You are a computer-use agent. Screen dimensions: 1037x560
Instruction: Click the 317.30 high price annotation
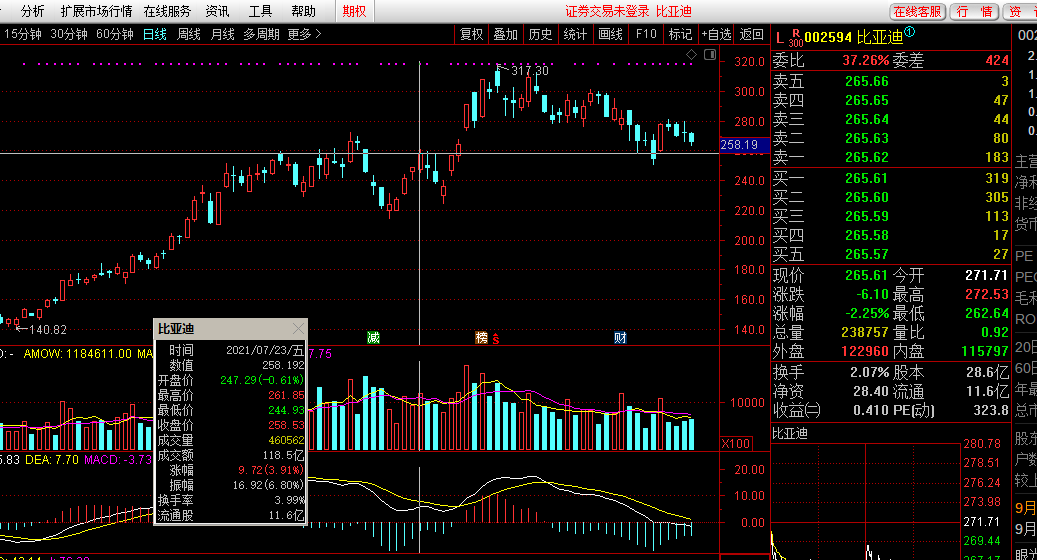[529, 70]
